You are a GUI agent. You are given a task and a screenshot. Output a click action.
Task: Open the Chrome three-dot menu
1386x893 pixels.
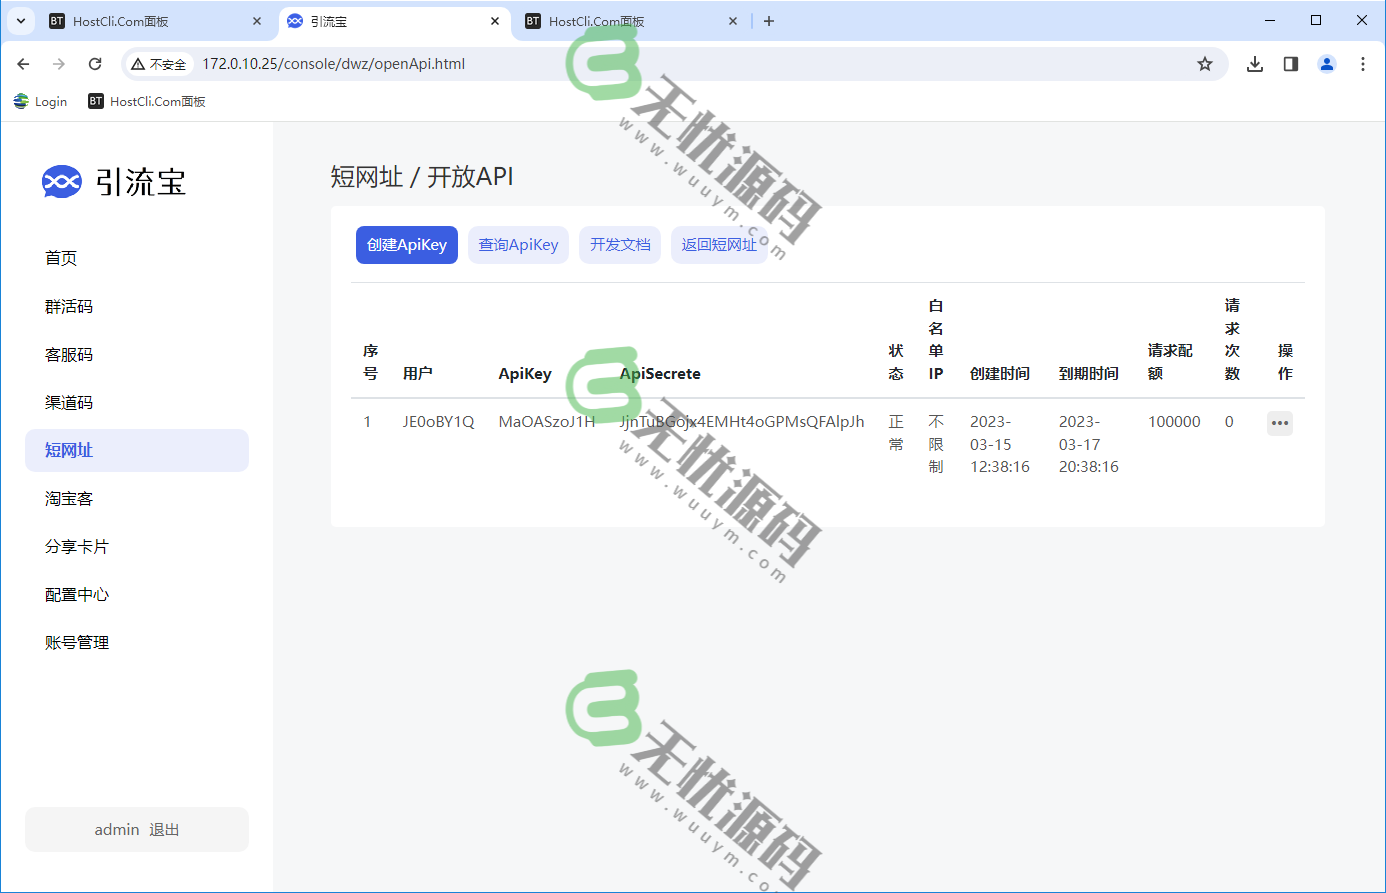click(1362, 63)
